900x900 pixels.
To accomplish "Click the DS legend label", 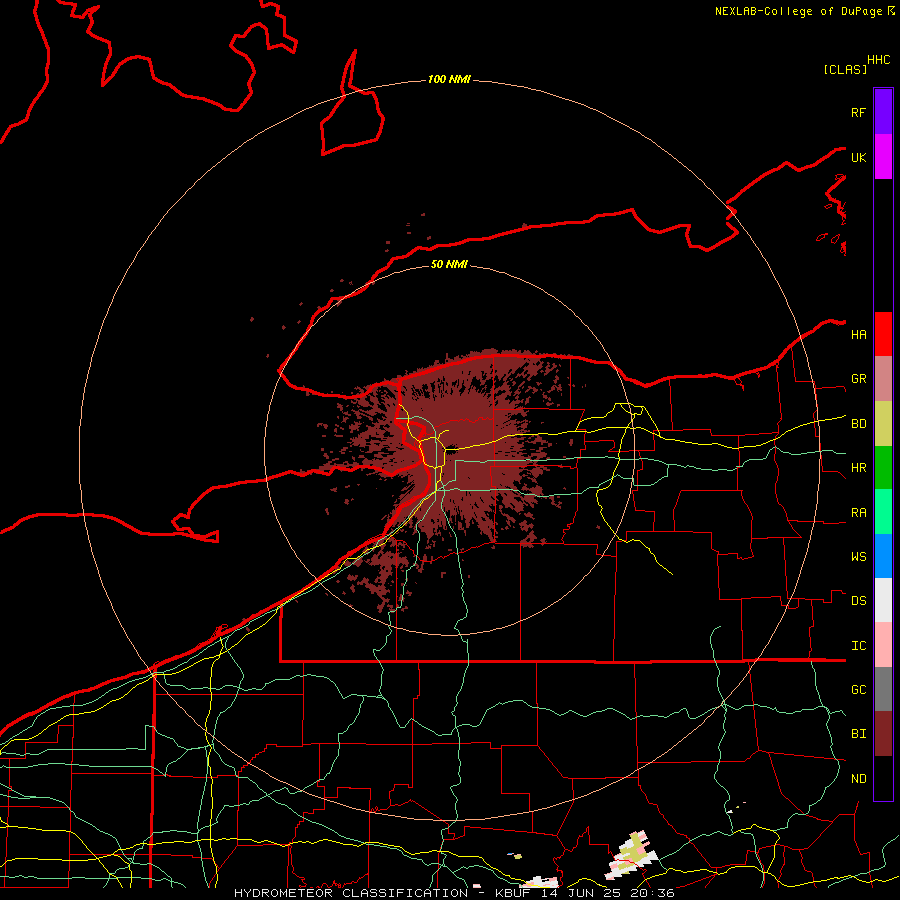I will [858, 601].
